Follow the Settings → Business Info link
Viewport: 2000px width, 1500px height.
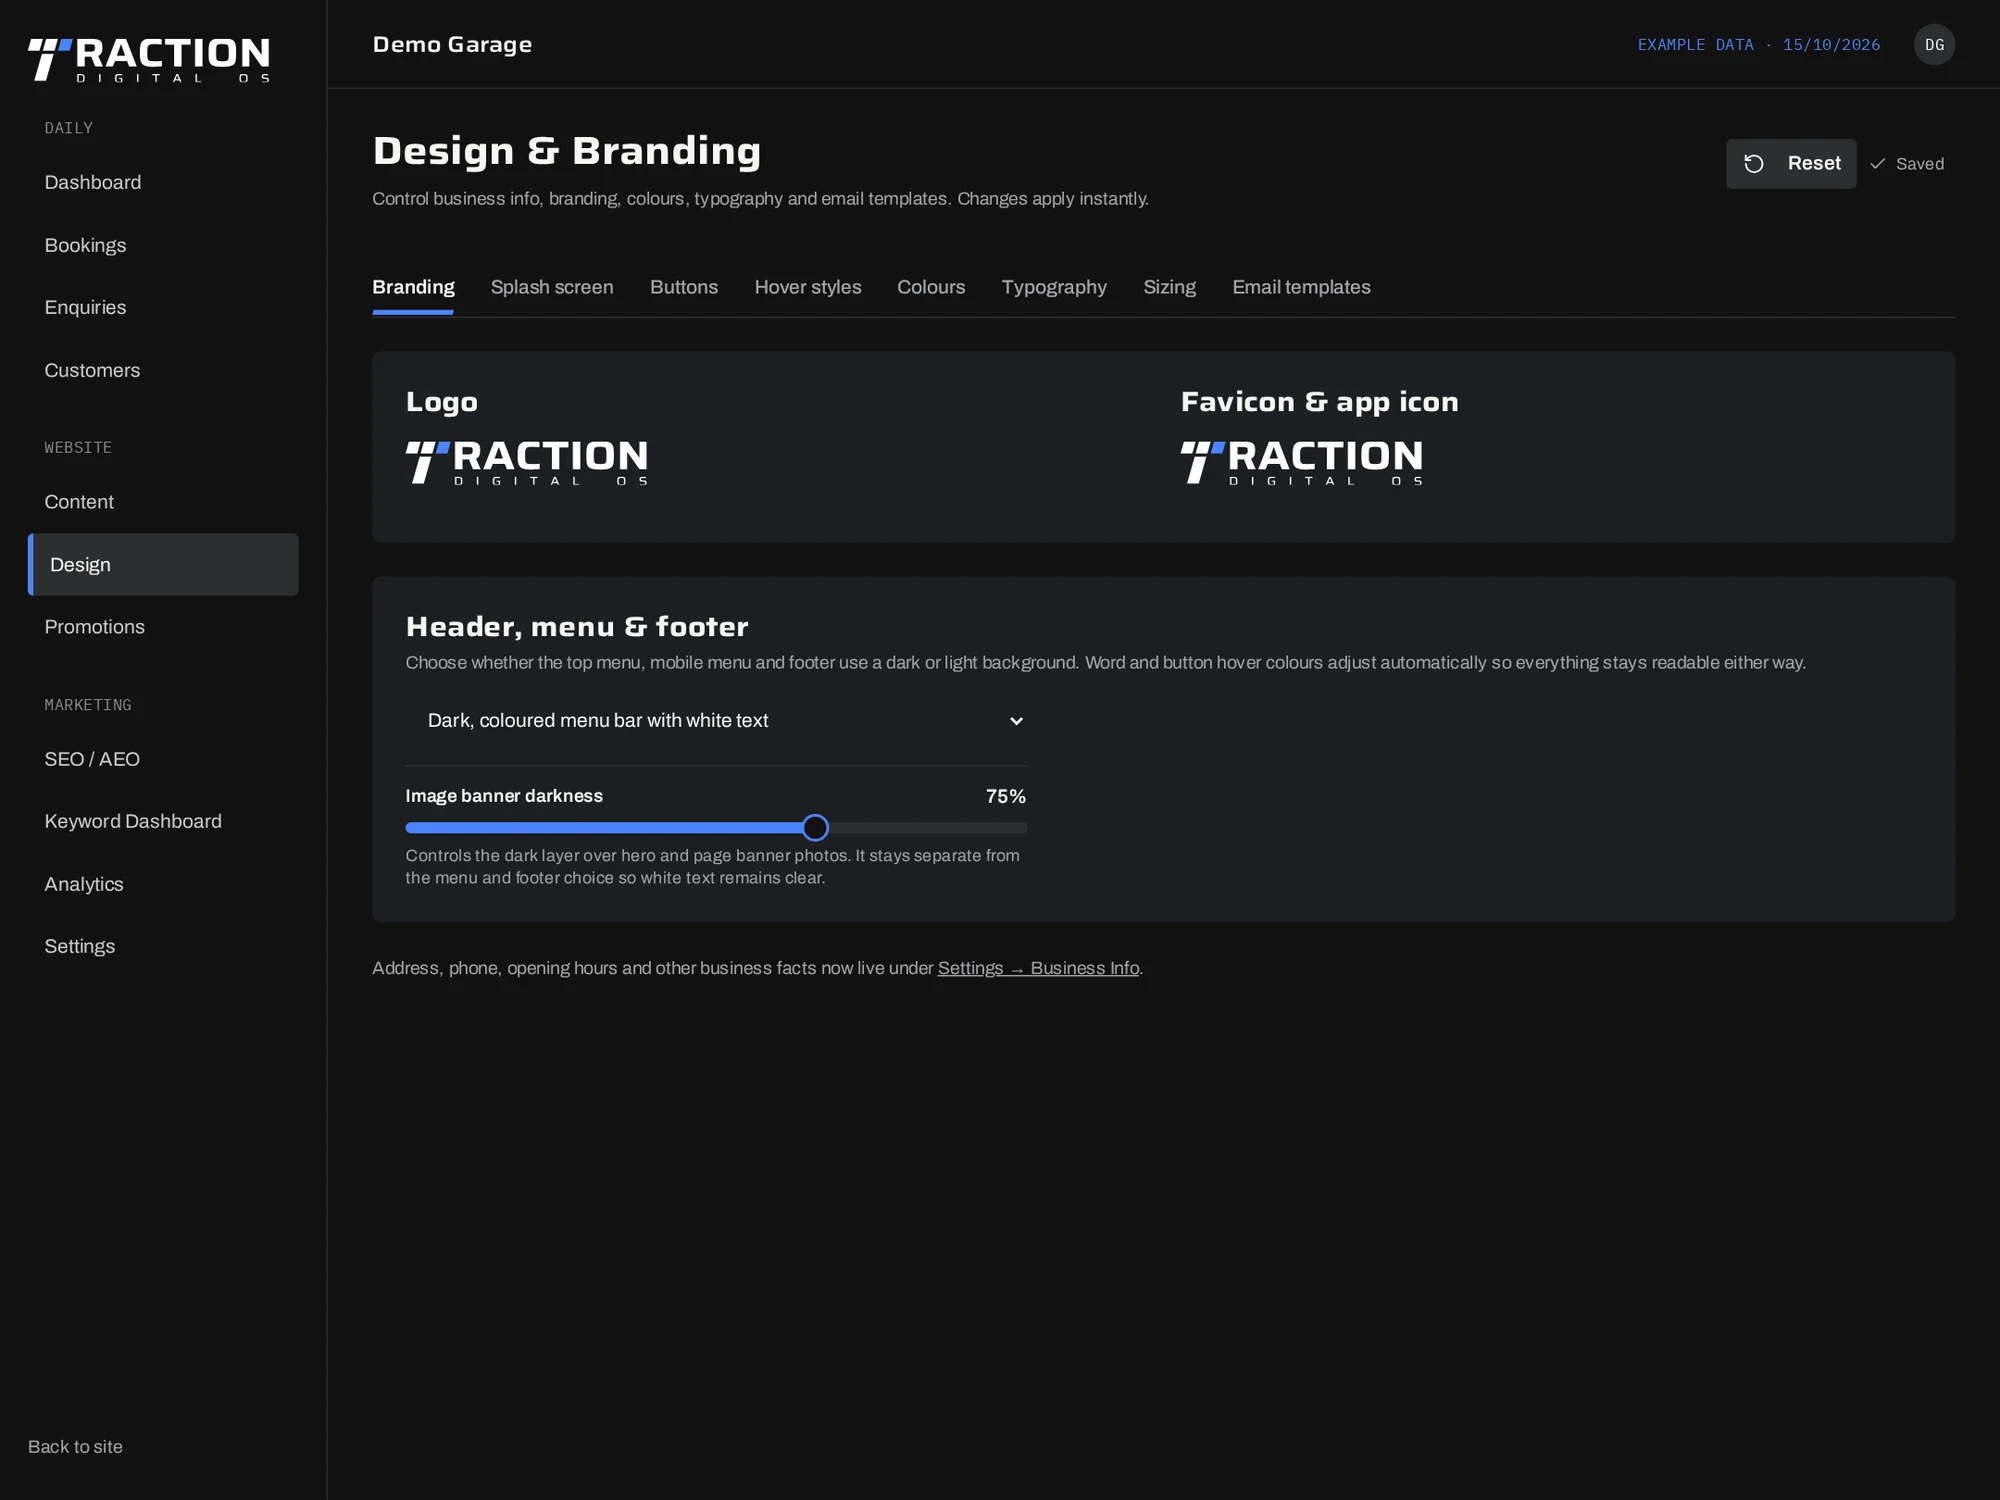(x=1038, y=968)
